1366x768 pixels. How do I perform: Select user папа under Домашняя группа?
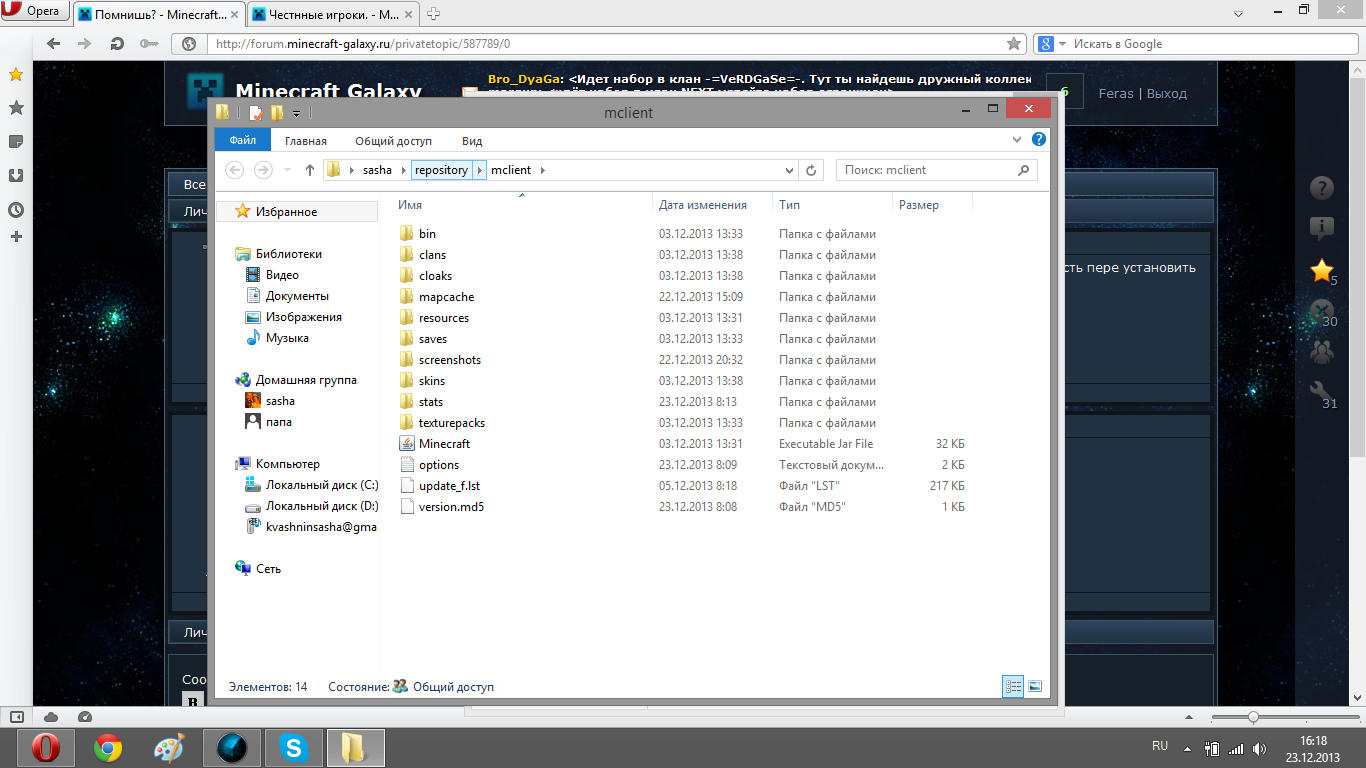point(279,422)
